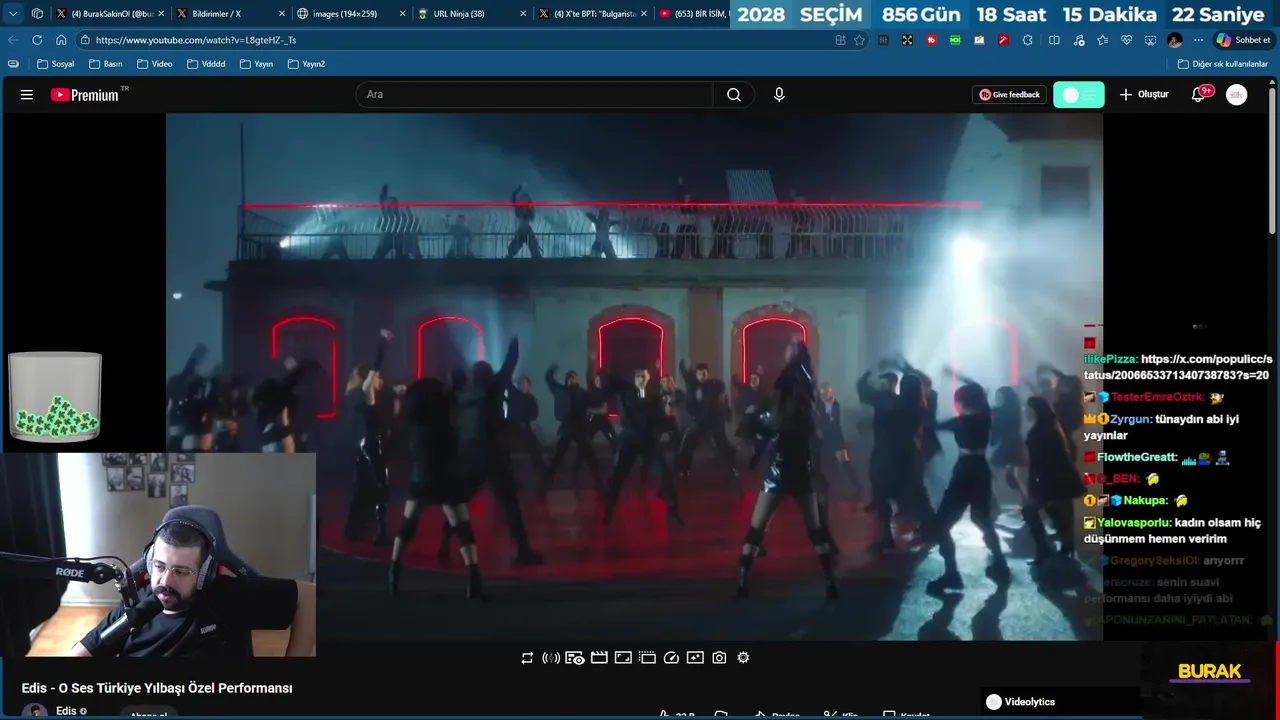
Task: Click the Give feedback button
Action: [x=1009, y=95]
